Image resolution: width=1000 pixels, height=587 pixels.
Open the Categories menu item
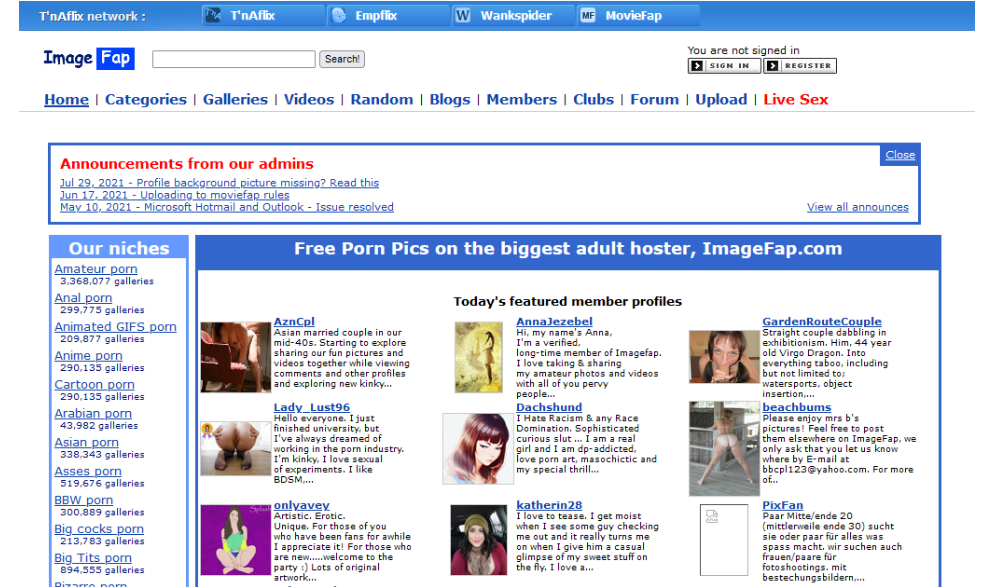tap(146, 100)
